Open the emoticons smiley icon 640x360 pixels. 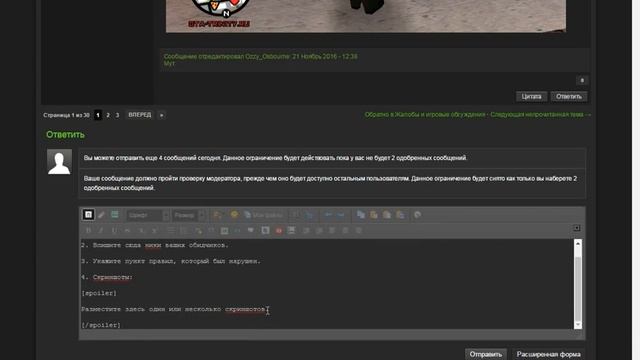click(234, 215)
